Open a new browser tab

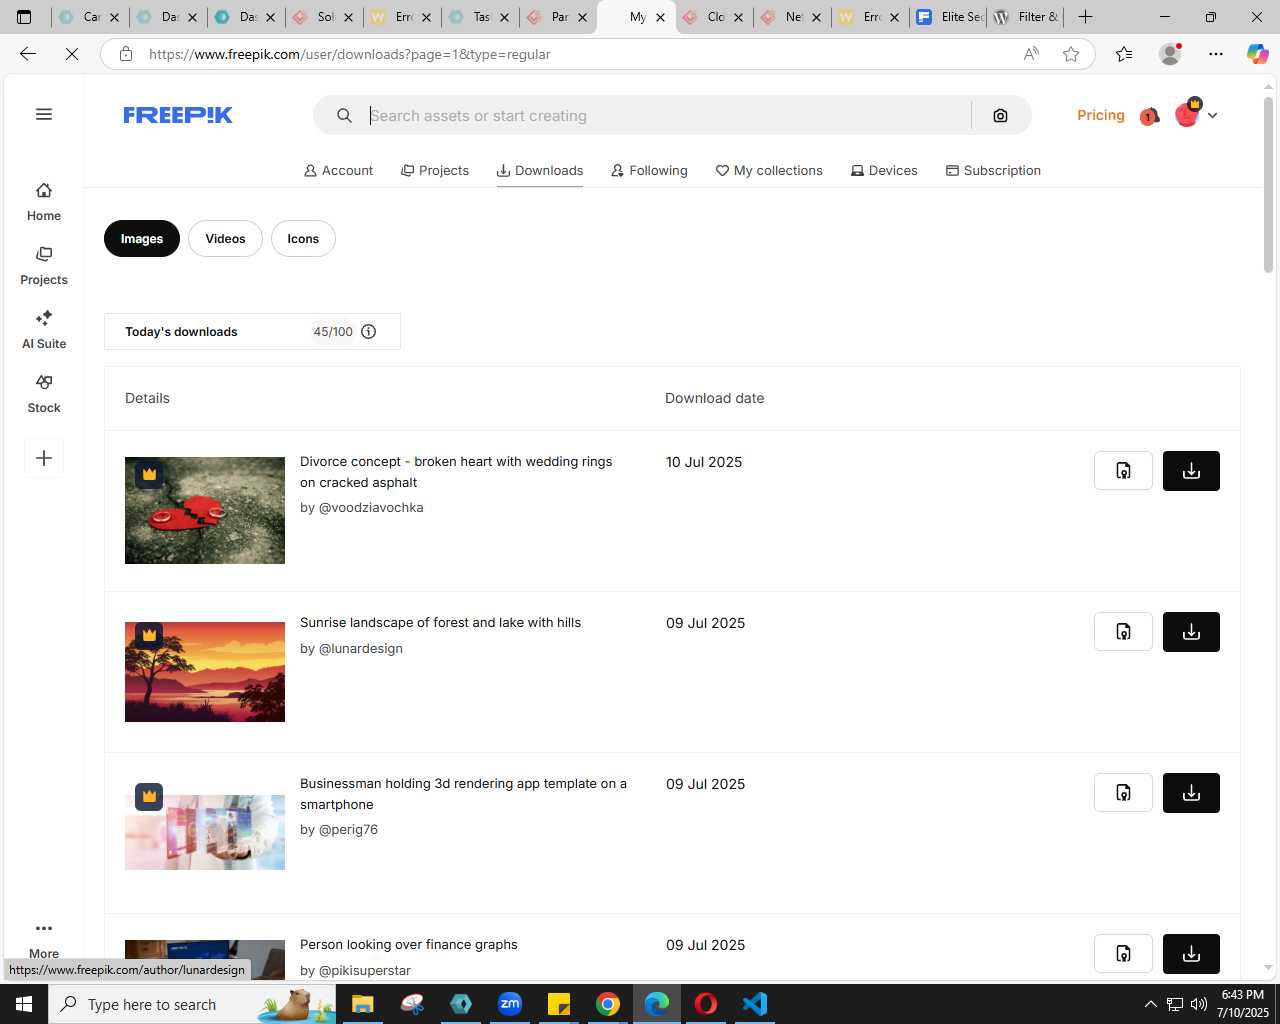tap(1085, 17)
